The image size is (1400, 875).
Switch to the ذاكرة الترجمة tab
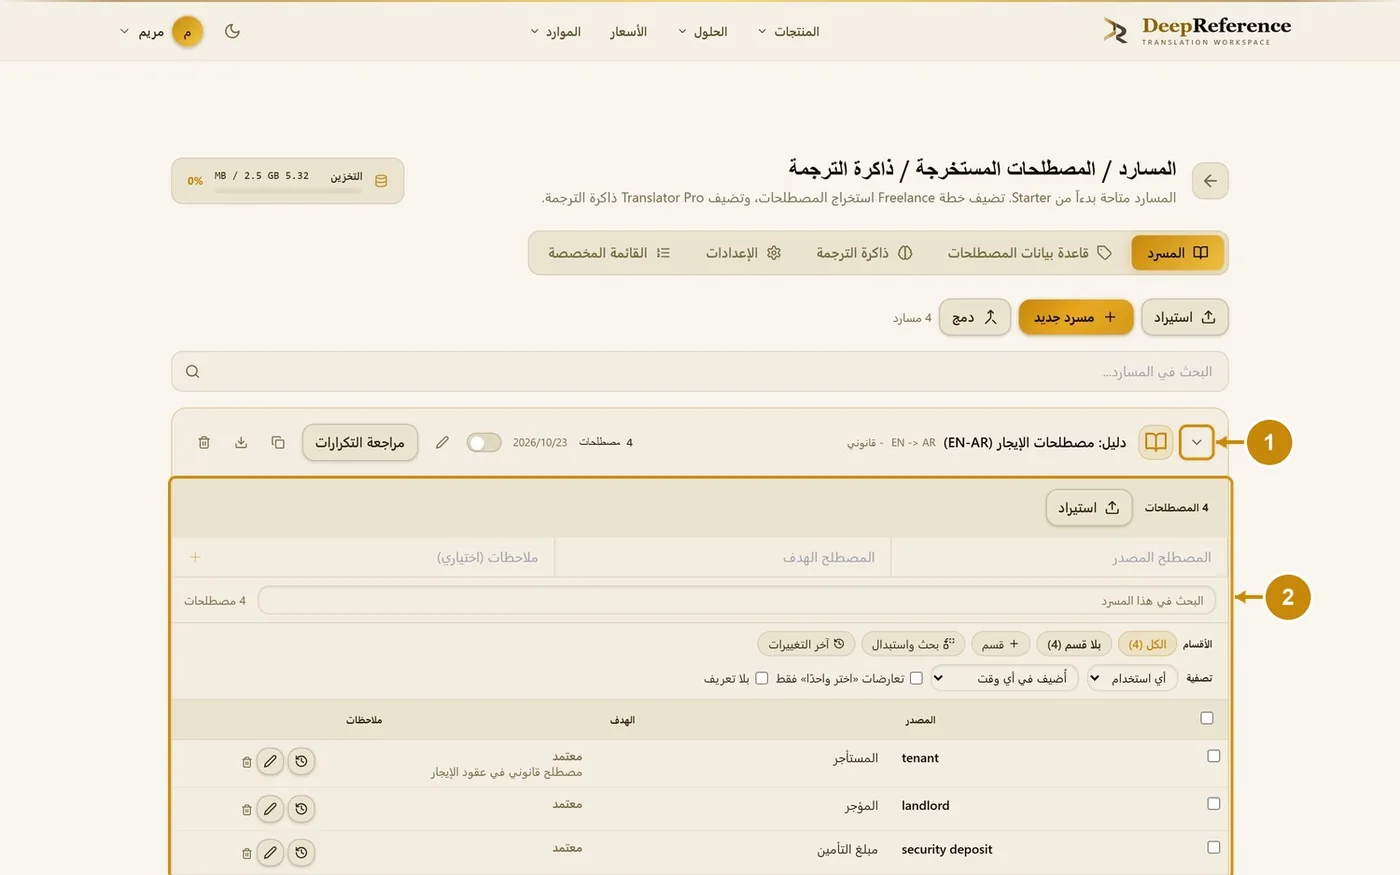coord(864,253)
